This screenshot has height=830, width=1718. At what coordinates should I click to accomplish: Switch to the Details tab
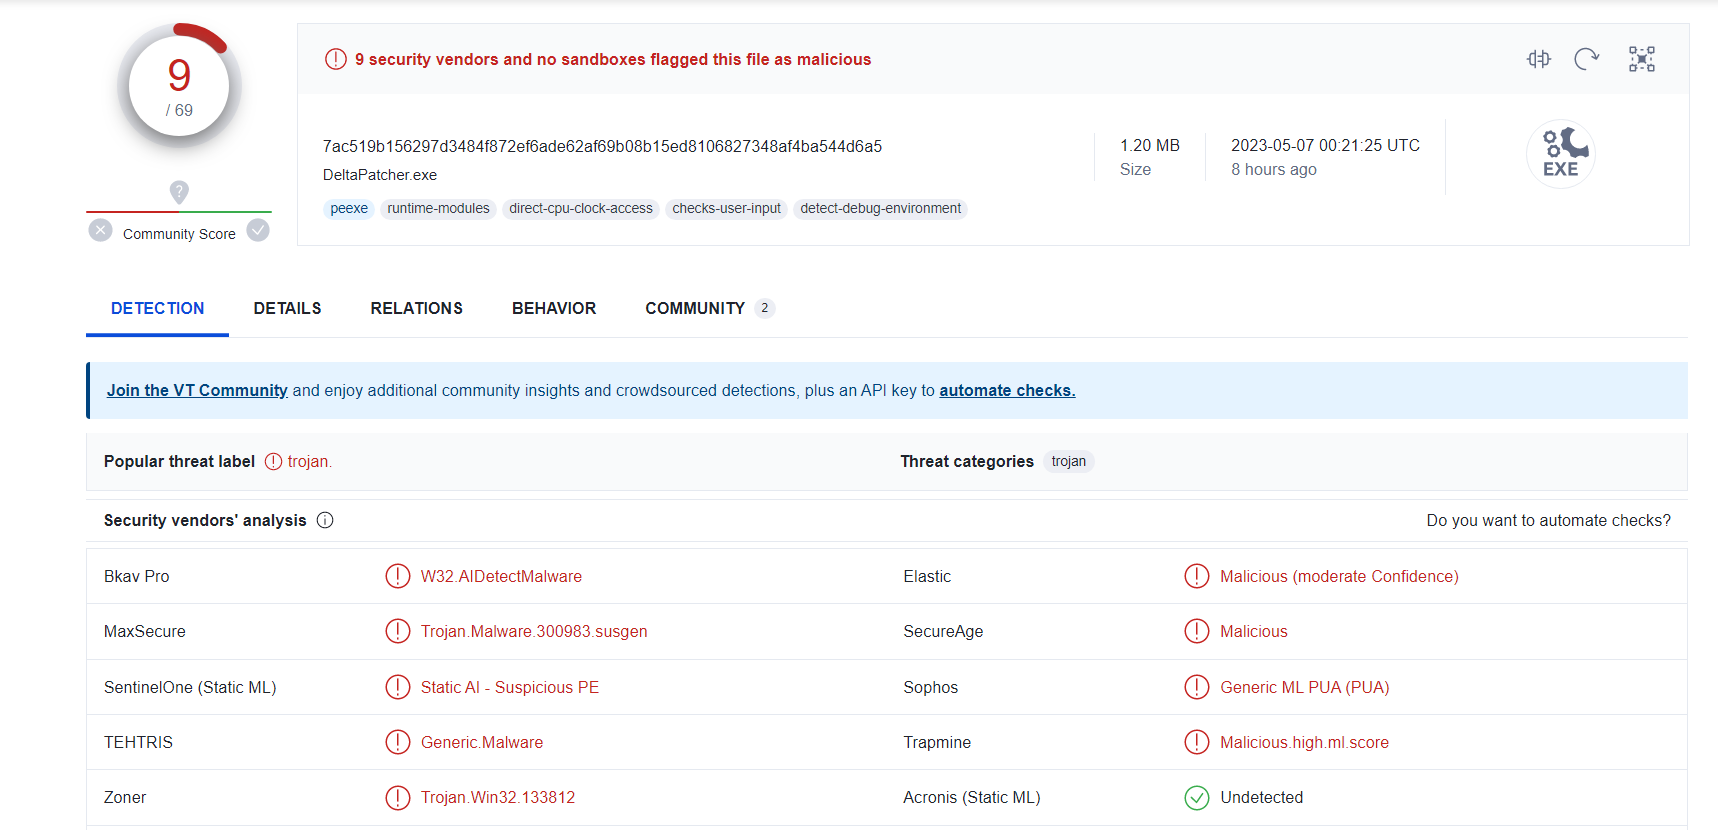(287, 308)
